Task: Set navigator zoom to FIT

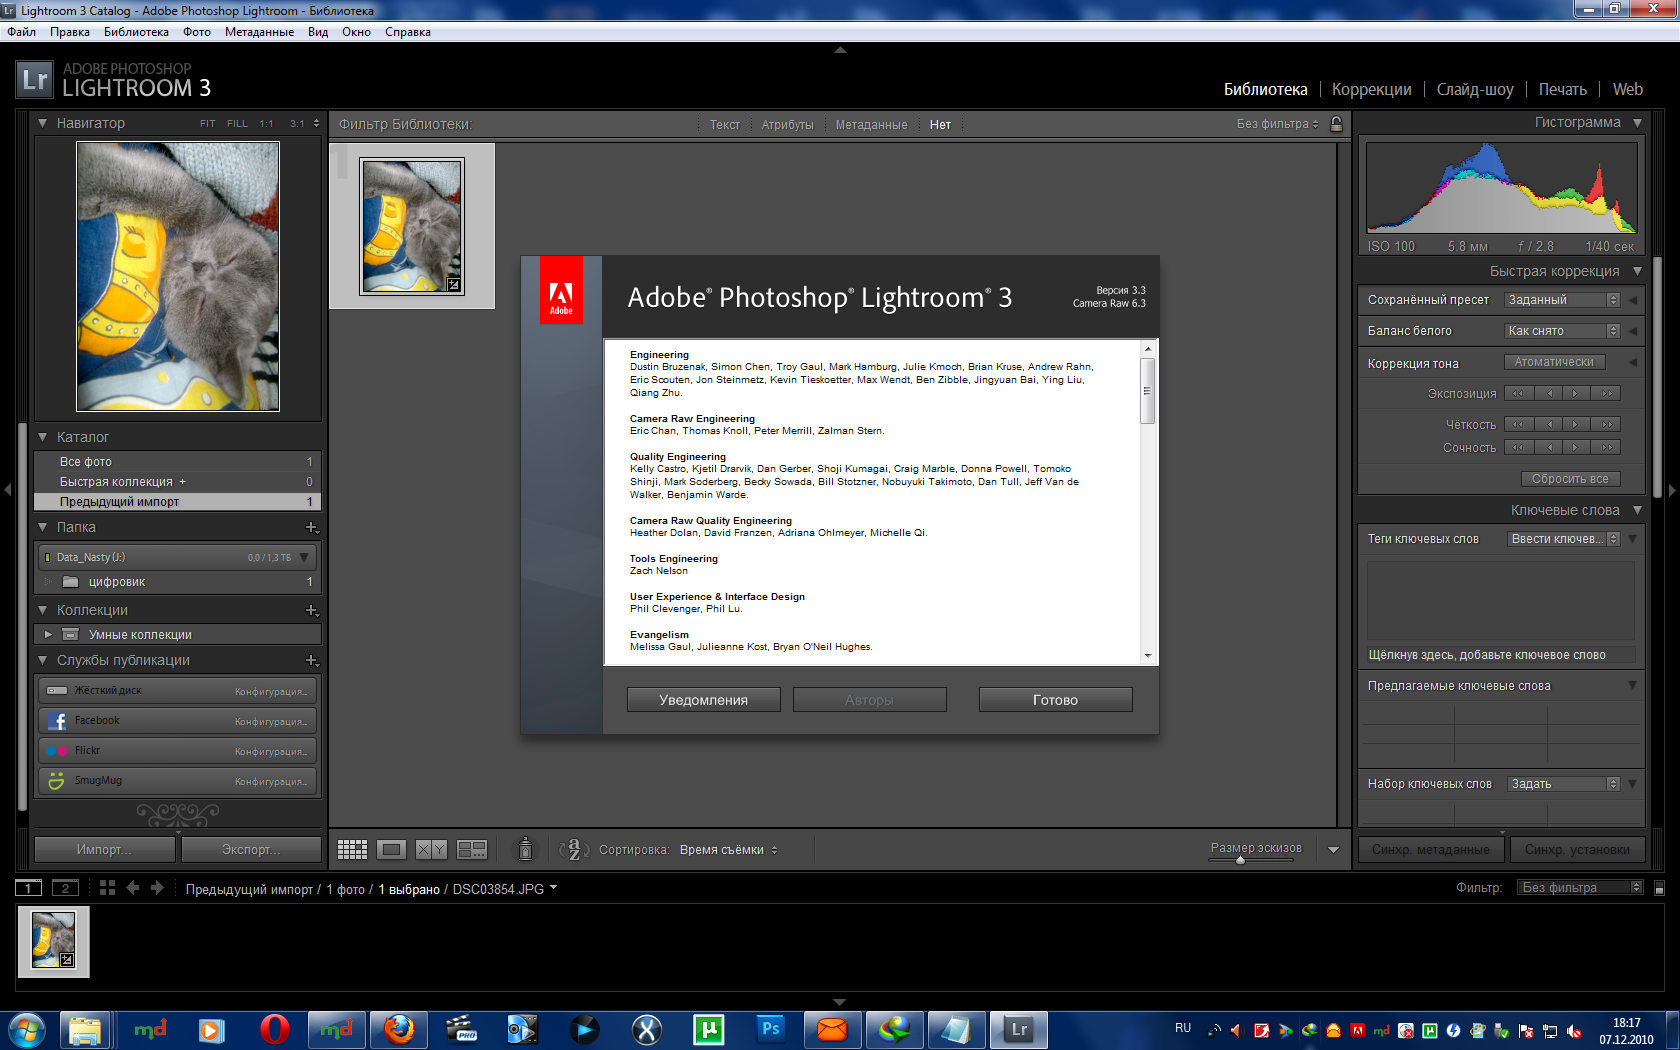Action: pos(207,124)
